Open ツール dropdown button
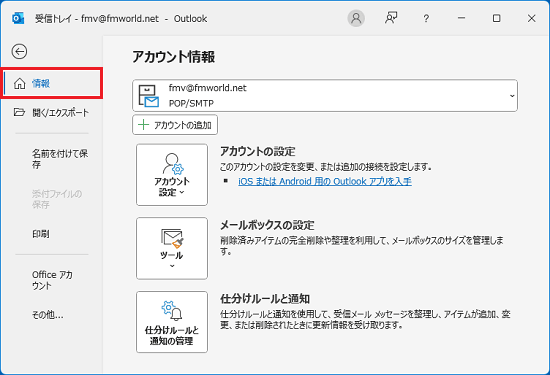 pos(172,248)
